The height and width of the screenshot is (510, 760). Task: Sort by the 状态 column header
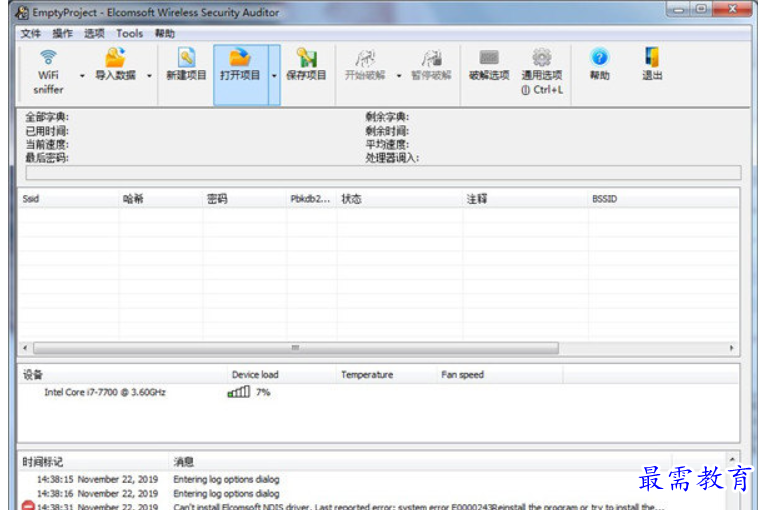(x=399, y=199)
